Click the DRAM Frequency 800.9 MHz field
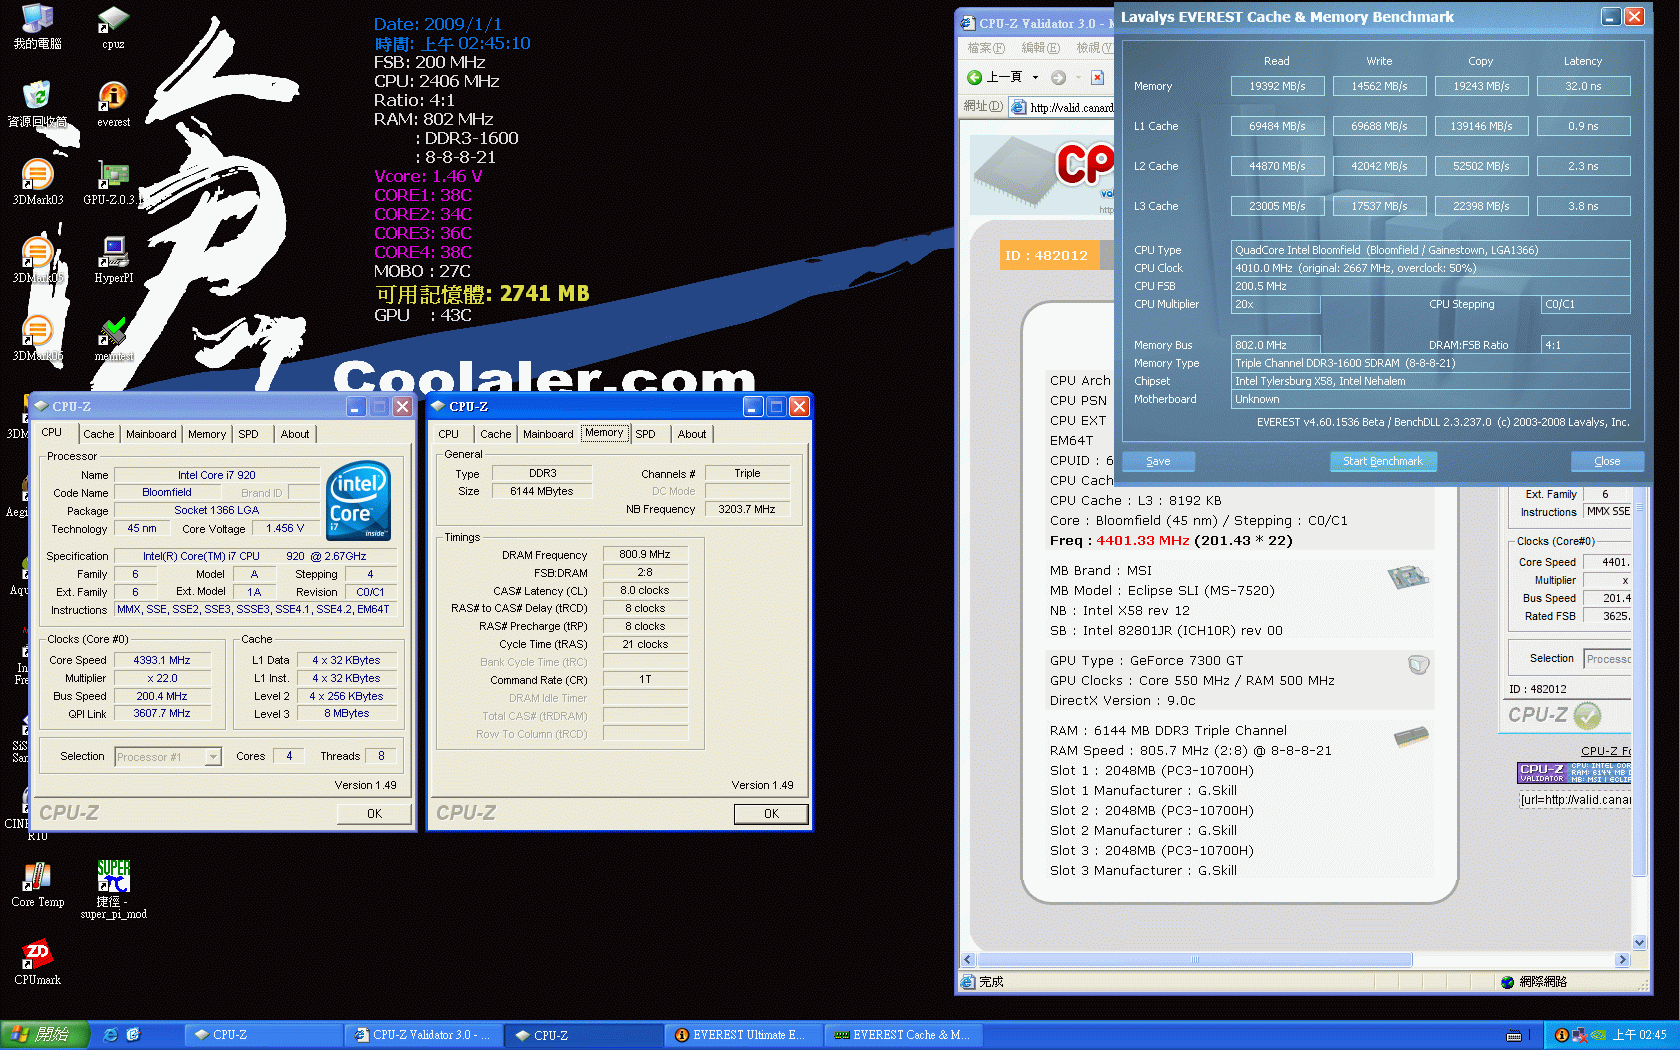 tap(644, 554)
